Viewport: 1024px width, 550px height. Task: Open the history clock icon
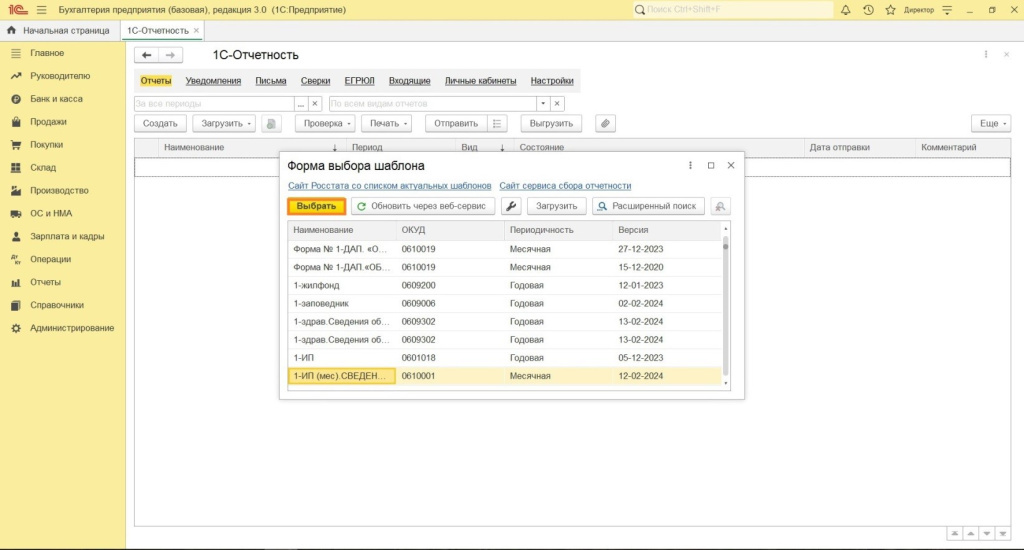pyautogui.click(x=868, y=10)
